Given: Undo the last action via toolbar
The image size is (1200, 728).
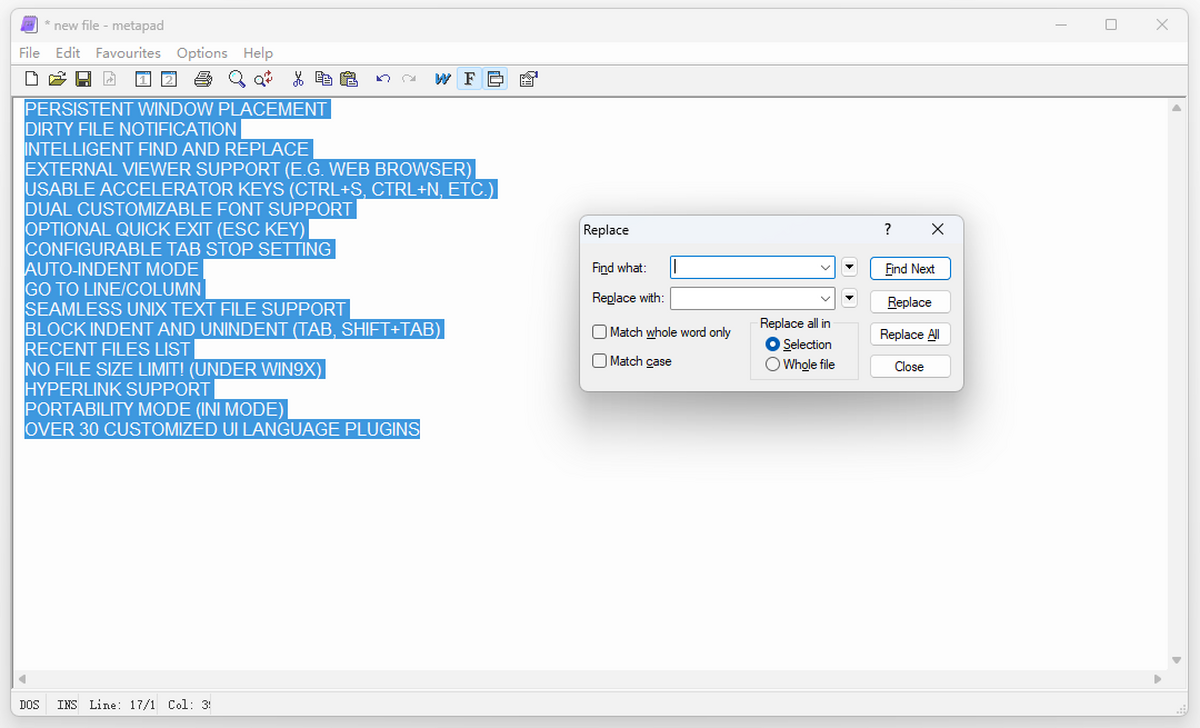Looking at the screenshot, I should [x=383, y=79].
